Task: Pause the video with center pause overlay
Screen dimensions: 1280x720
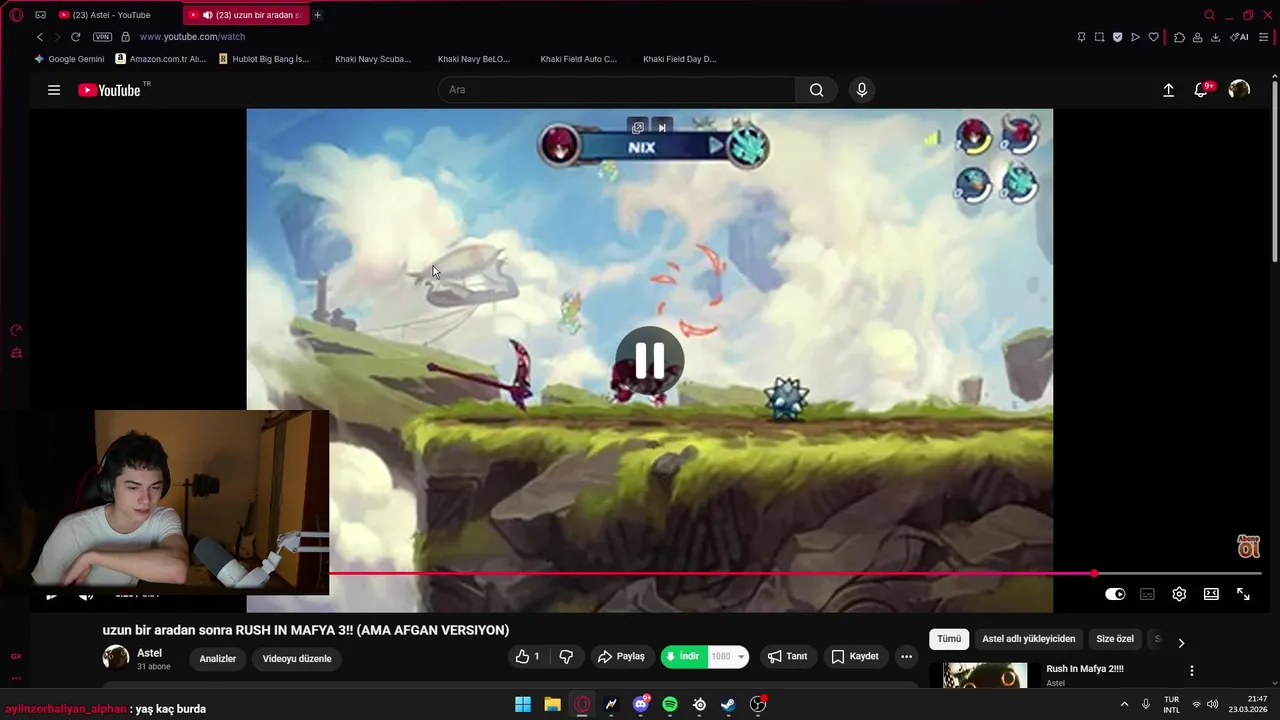Action: (650, 360)
